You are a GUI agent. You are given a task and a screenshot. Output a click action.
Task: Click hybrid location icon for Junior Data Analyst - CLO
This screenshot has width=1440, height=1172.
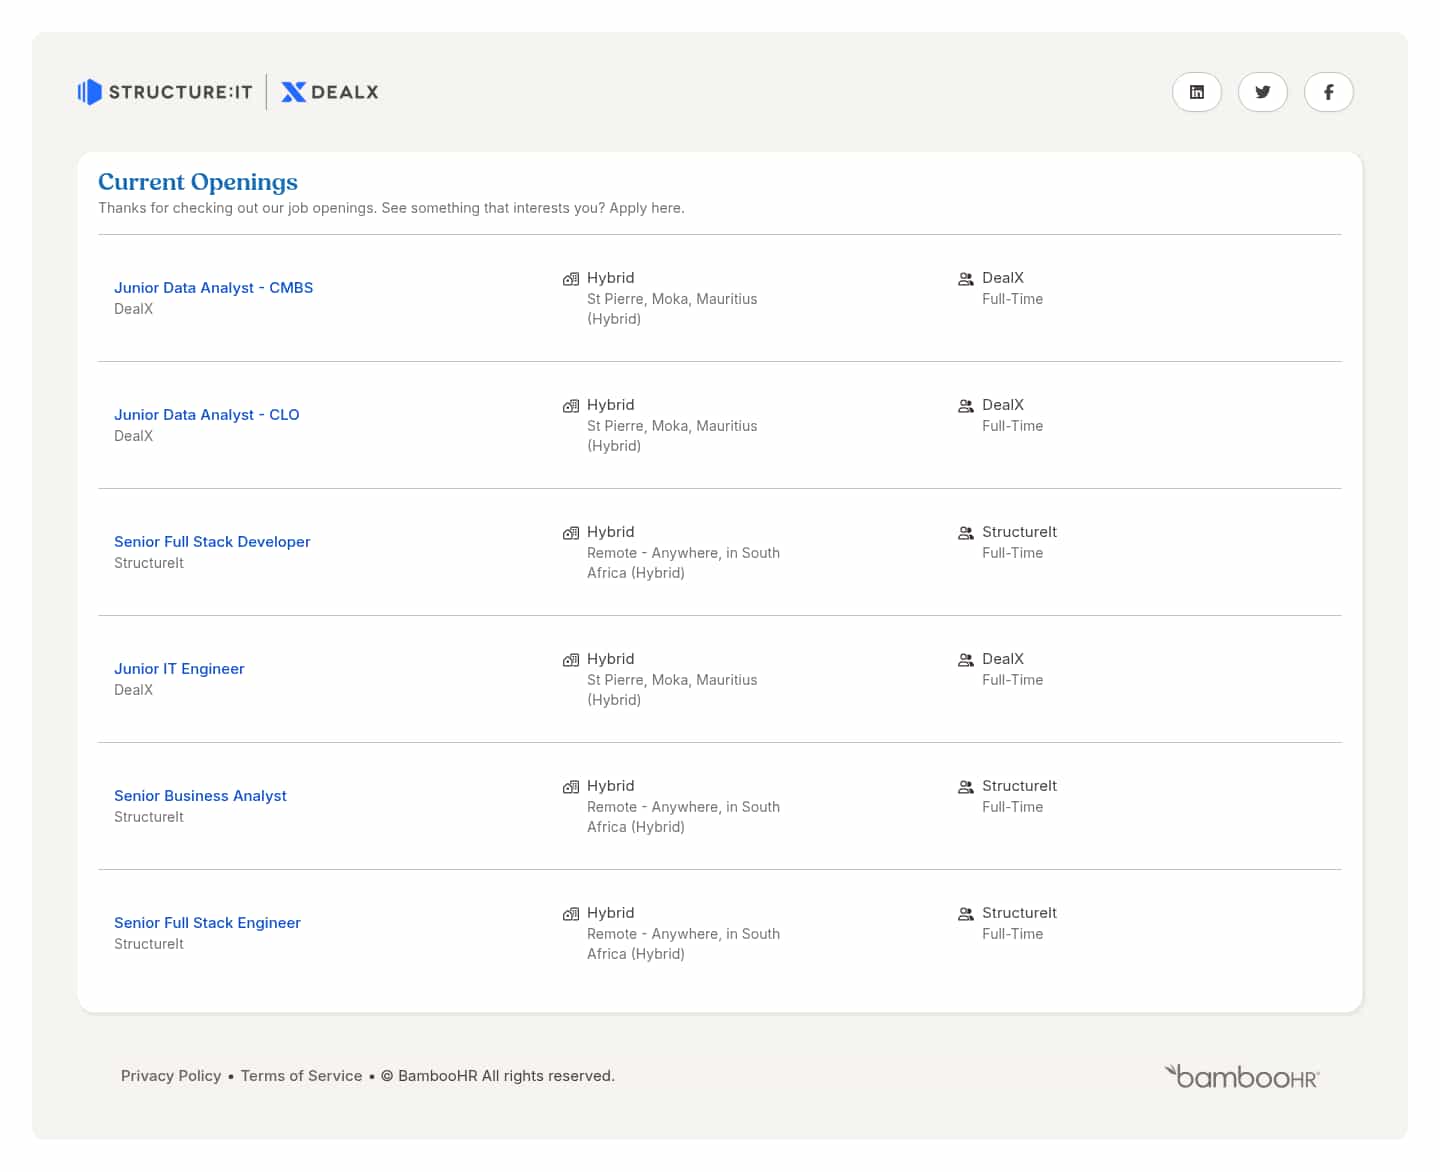571,406
